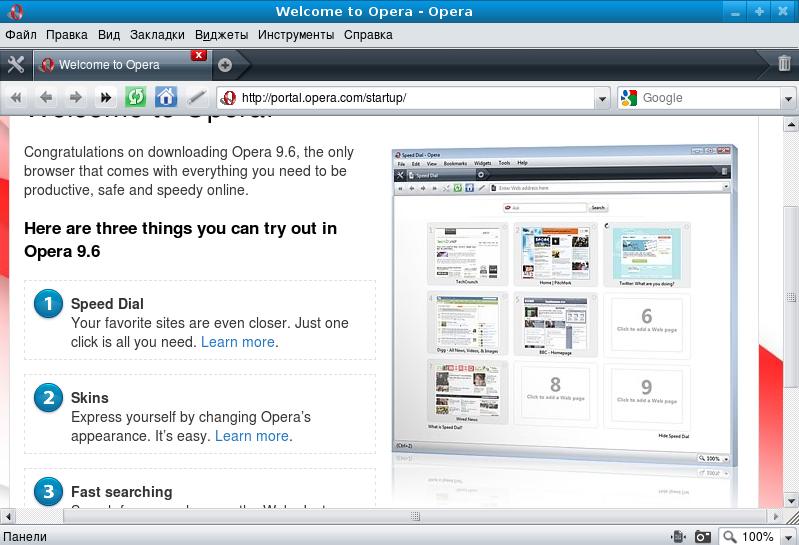Click the 'Here are three things' heading
The width and height of the screenshot is (799, 545).
pyautogui.click(x=180, y=240)
